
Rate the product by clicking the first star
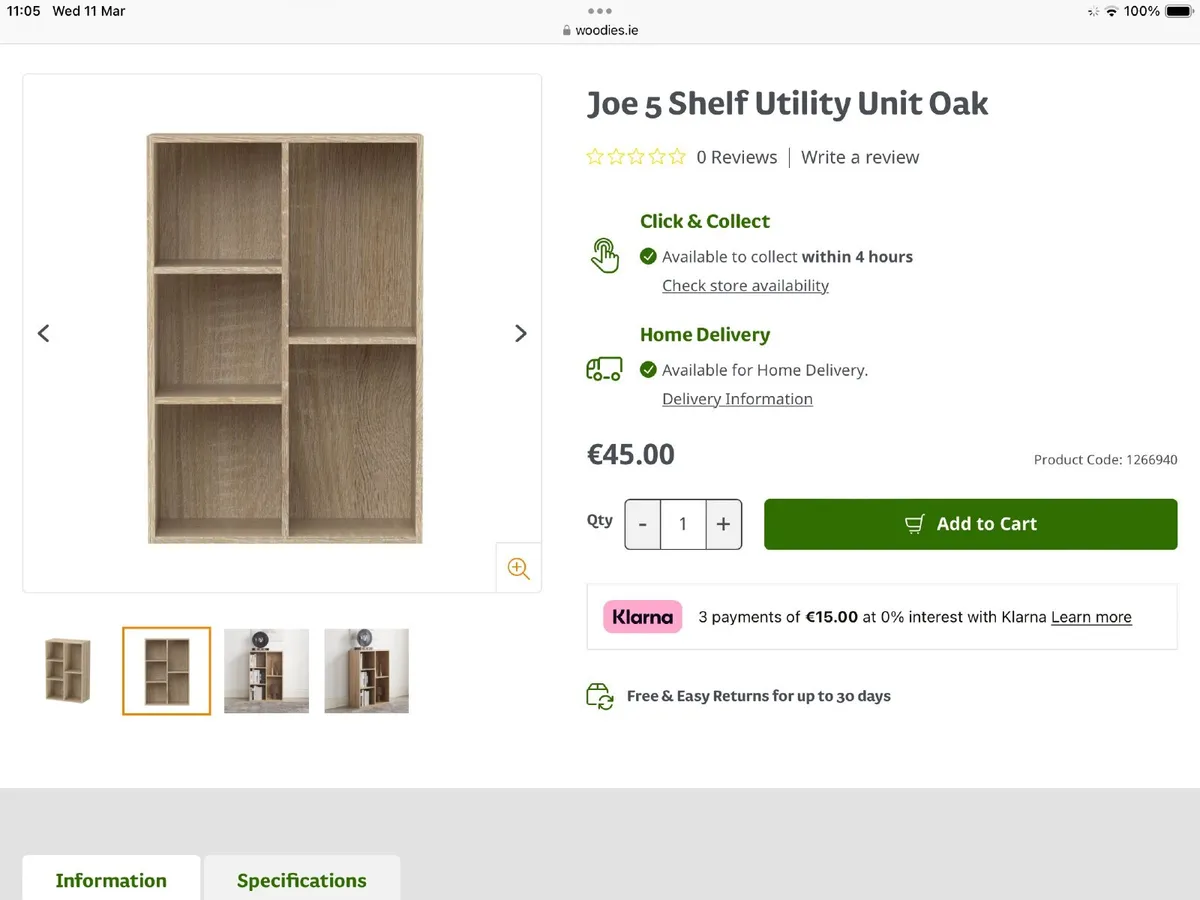point(594,157)
